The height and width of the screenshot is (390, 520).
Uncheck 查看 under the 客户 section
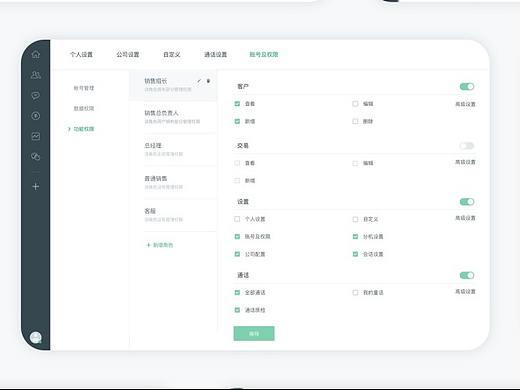click(237, 104)
